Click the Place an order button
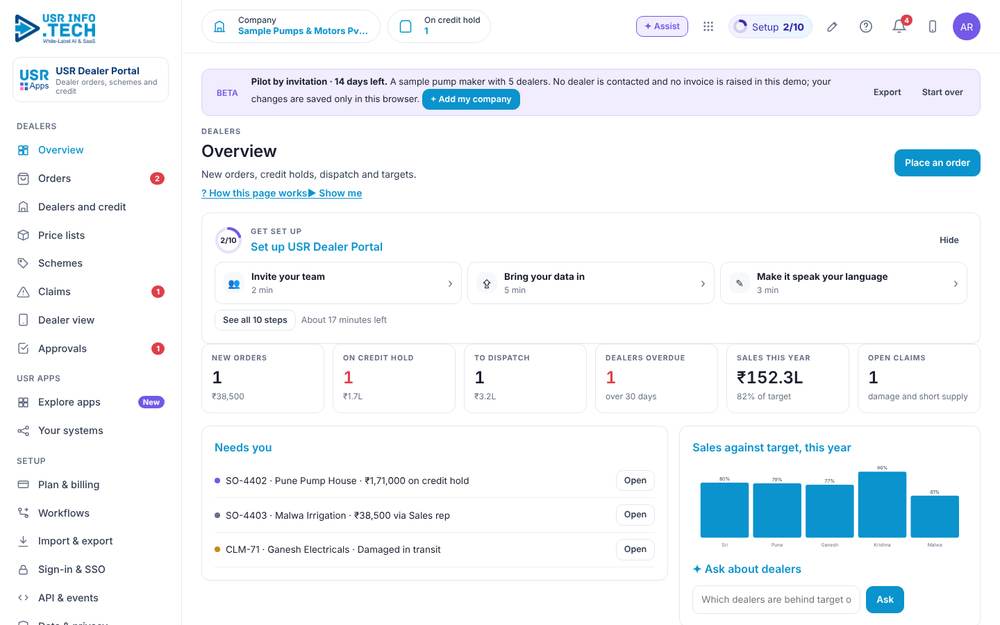The image size is (1000, 625). coord(937,163)
